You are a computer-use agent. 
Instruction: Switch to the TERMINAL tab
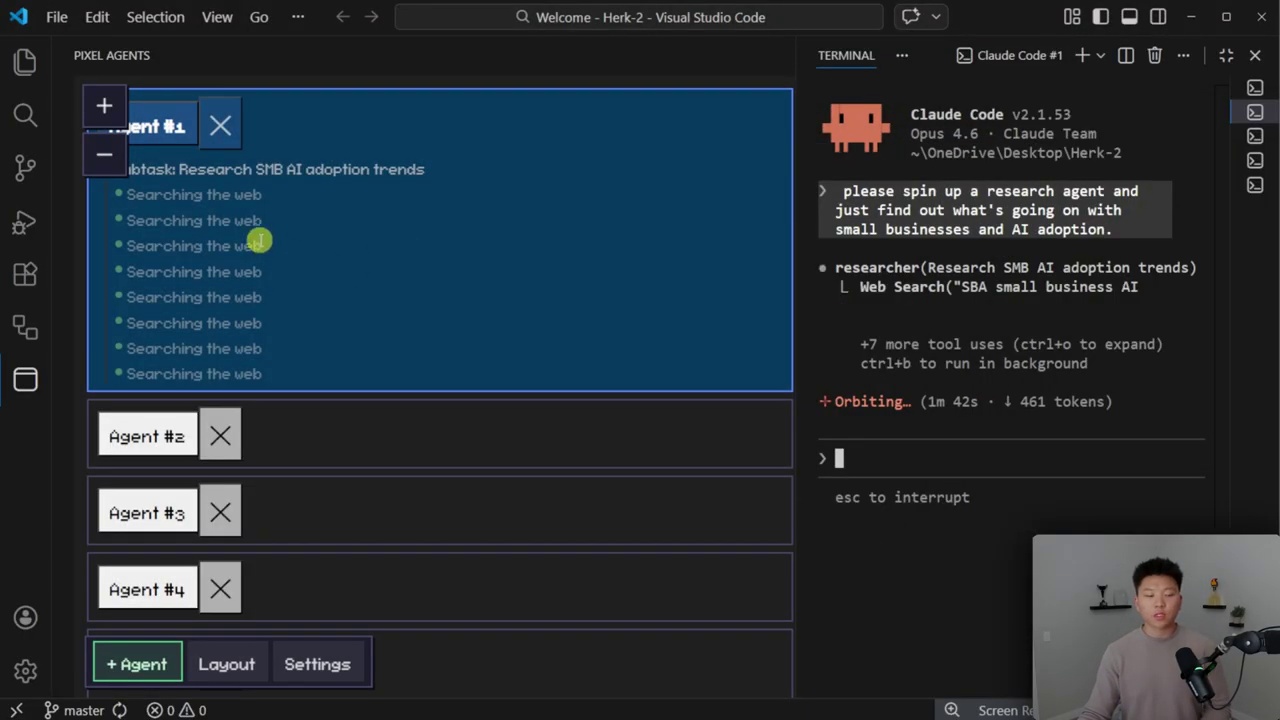click(x=846, y=55)
